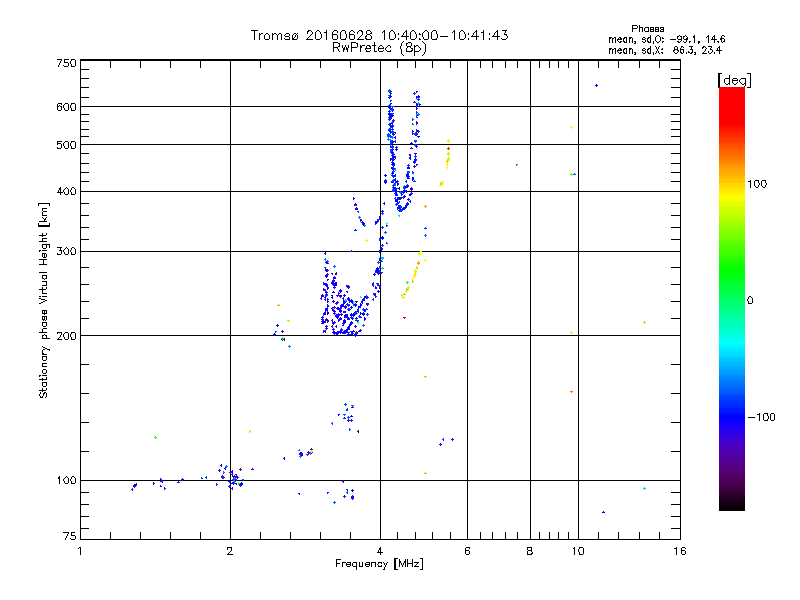Click the x-axis tick label '8'
Image resolution: width=800 pixels, height=600 pixels.
(x=530, y=551)
